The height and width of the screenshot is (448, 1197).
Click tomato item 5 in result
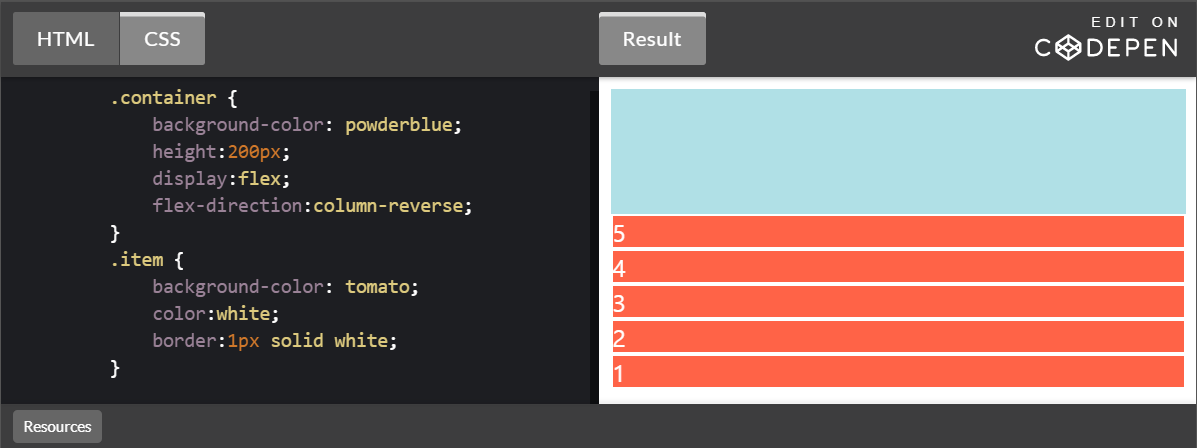pyautogui.click(x=897, y=232)
